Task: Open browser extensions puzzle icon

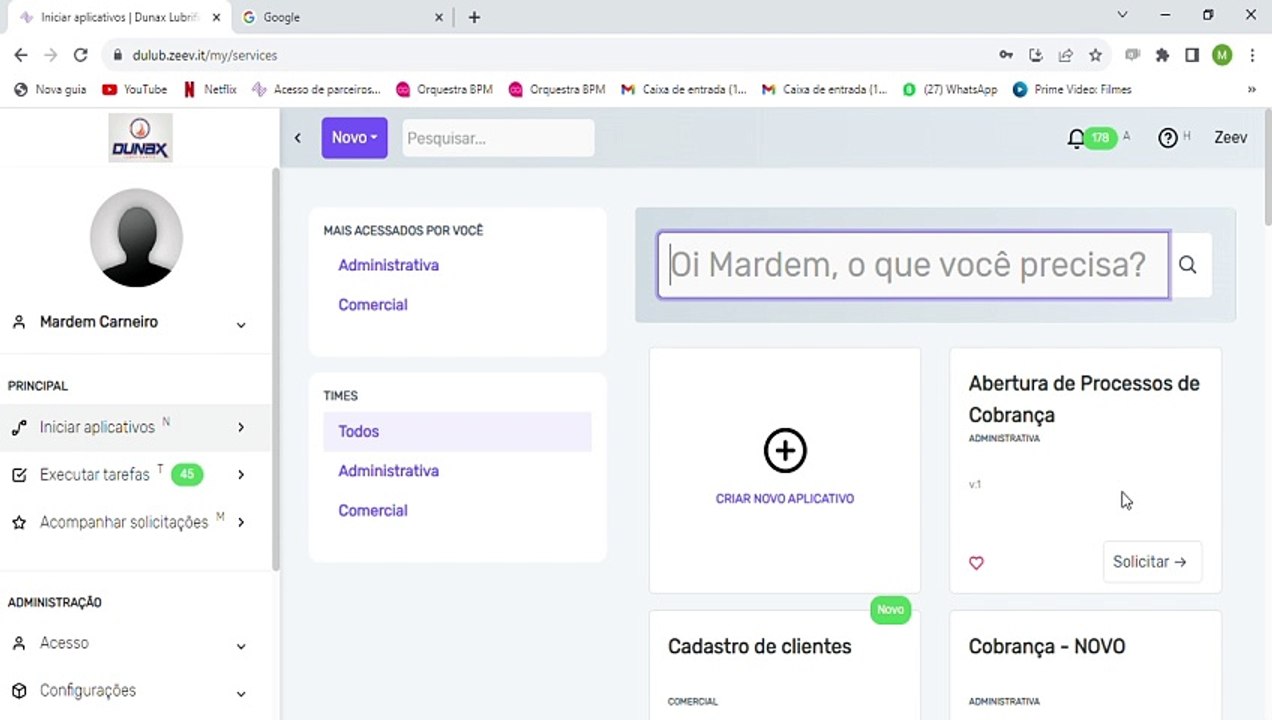Action: coord(1162,55)
